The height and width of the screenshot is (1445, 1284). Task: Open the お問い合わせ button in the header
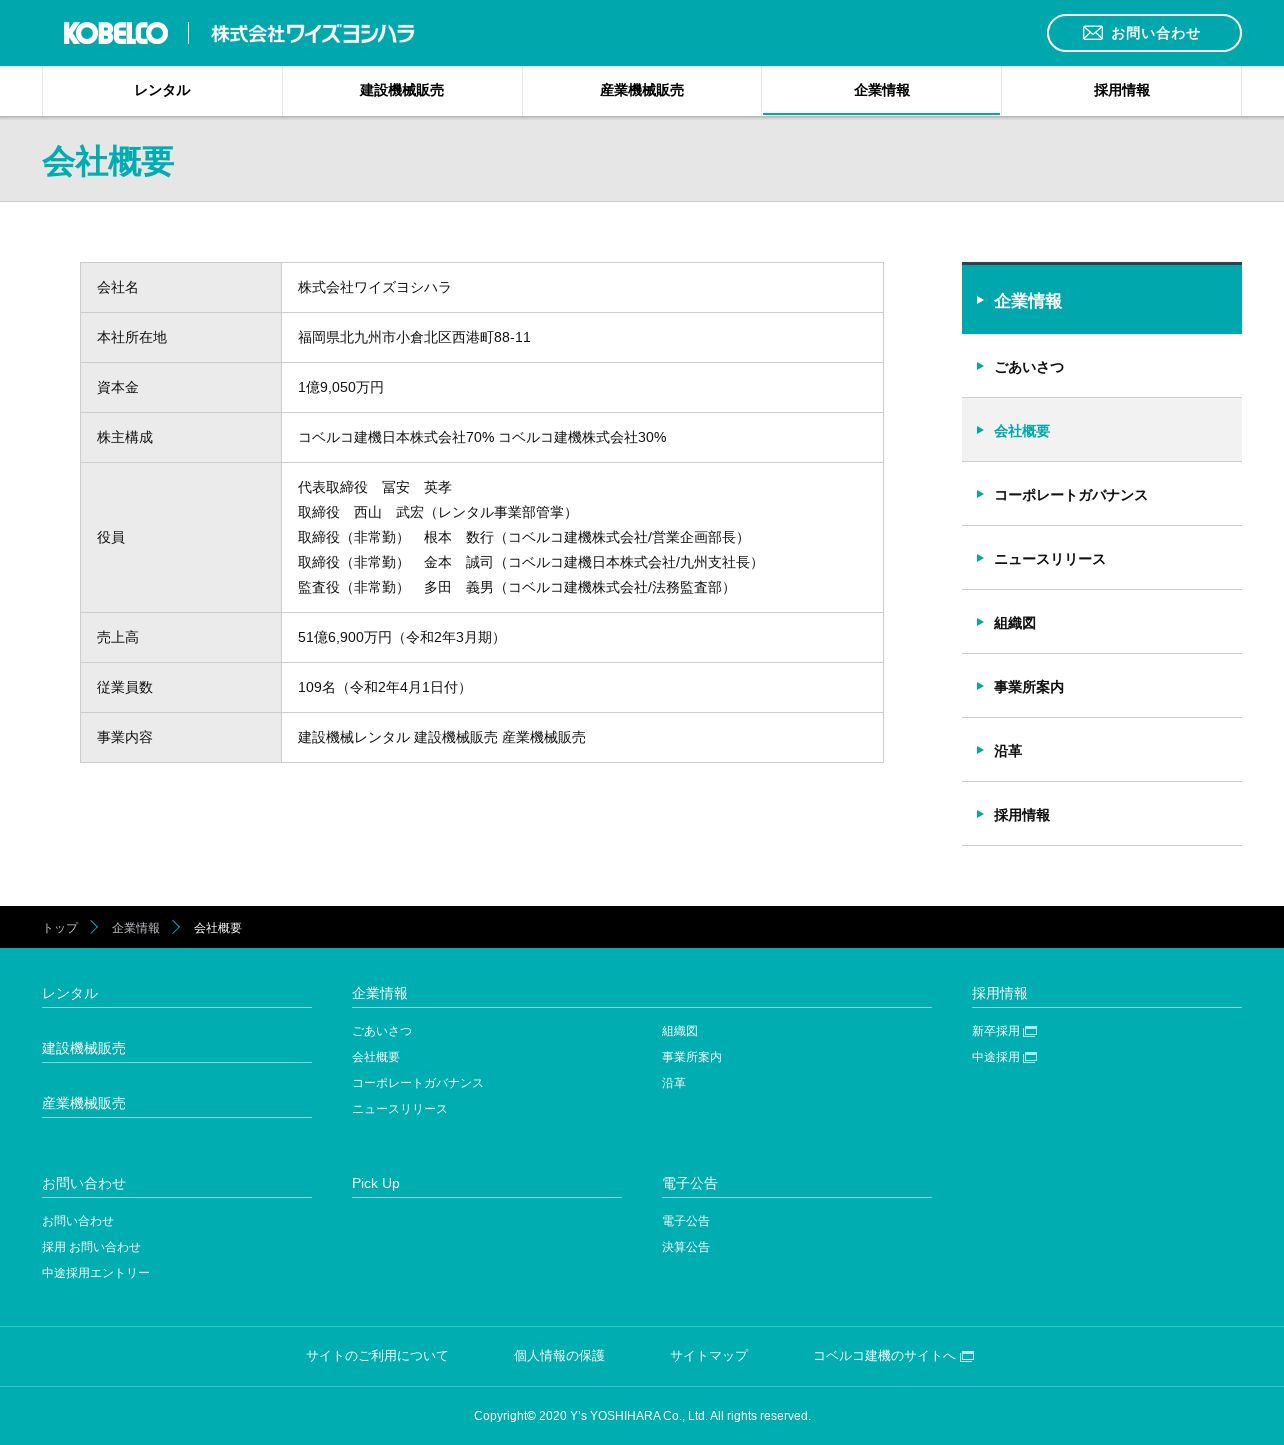click(x=1144, y=33)
